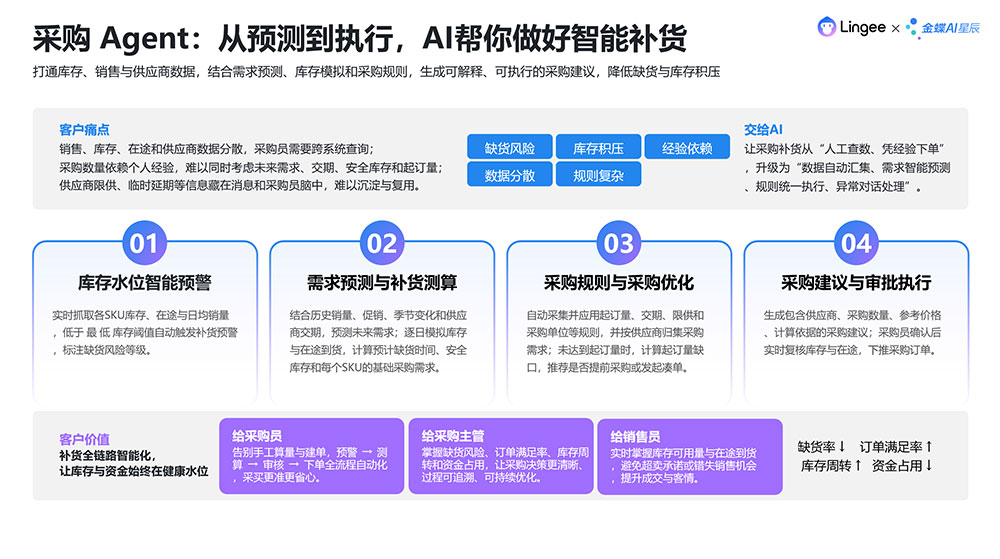Screen dimensions: 1000x559
Task: Select the 04 circle badge
Action: coord(856,243)
